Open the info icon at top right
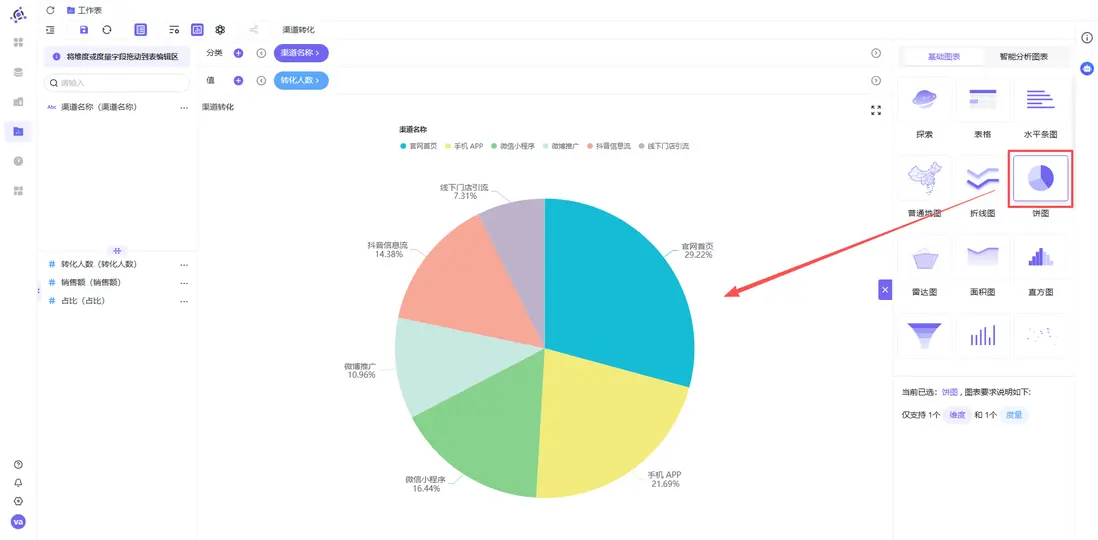Image resolution: width=1098 pixels, height=540 pixels. tap(1087, 38)
